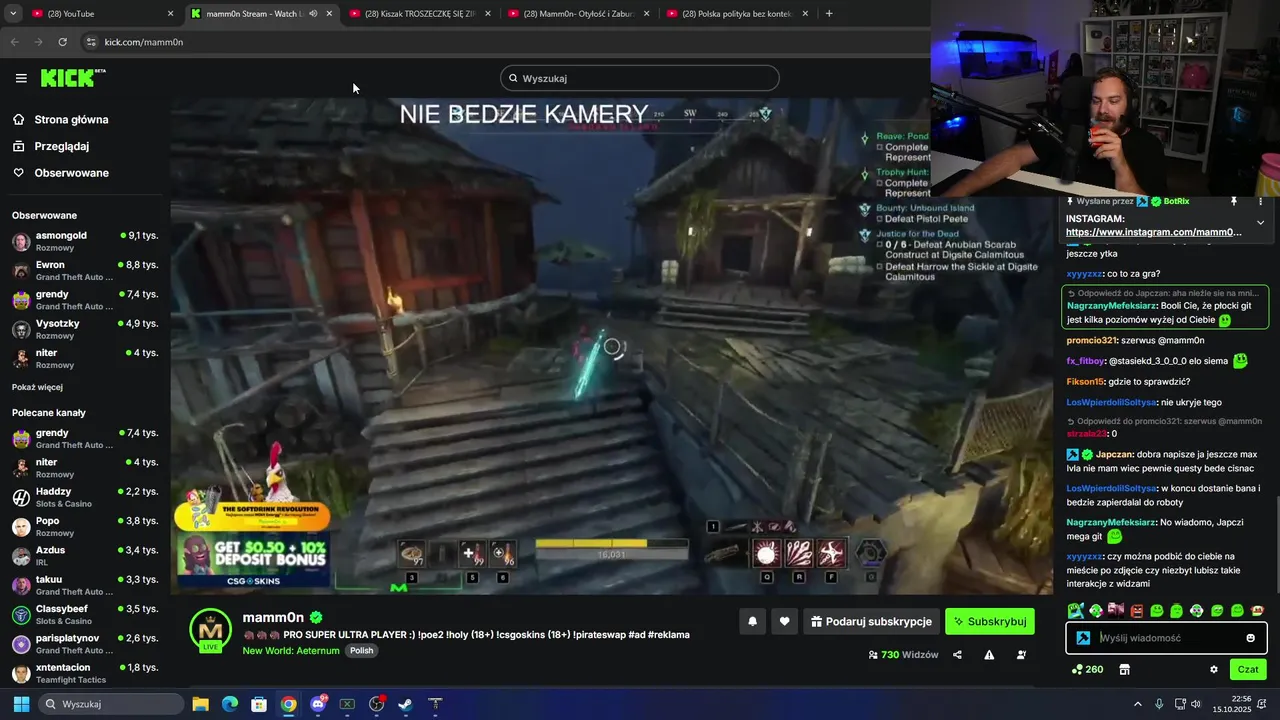Open Classybeef channel in recommended list
Viewport: 1280px width, 720px height.
pyautogui.click(x=85, y=614)
